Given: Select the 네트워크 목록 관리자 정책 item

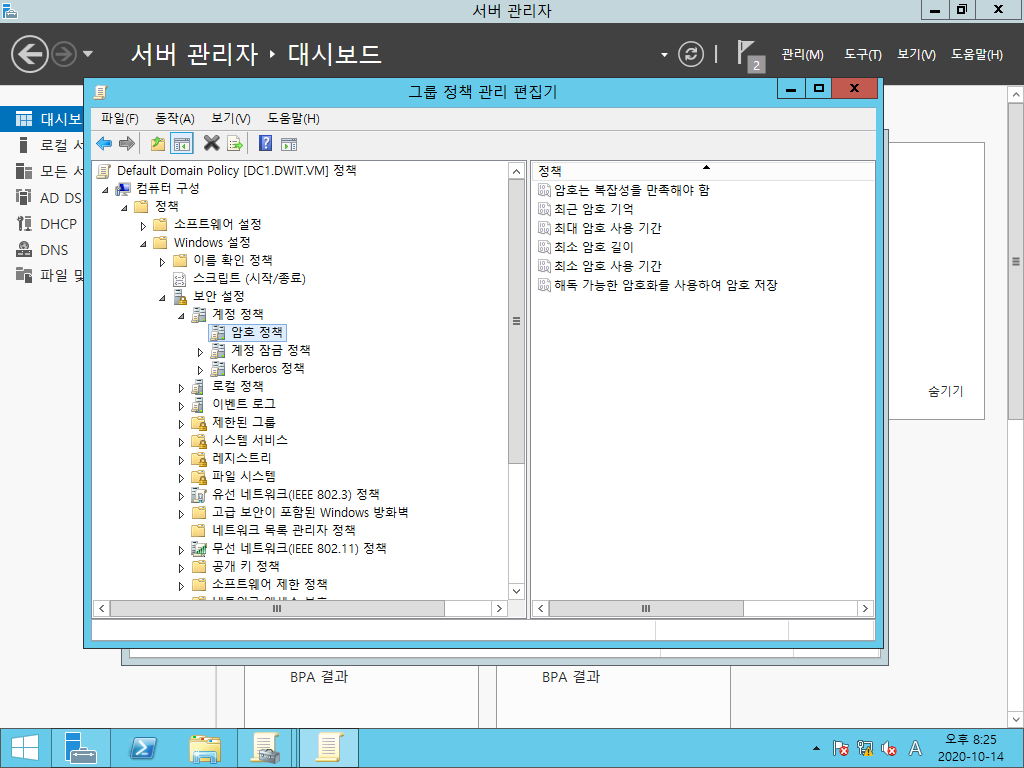Looking at the screenshot, I should point(283,530).
